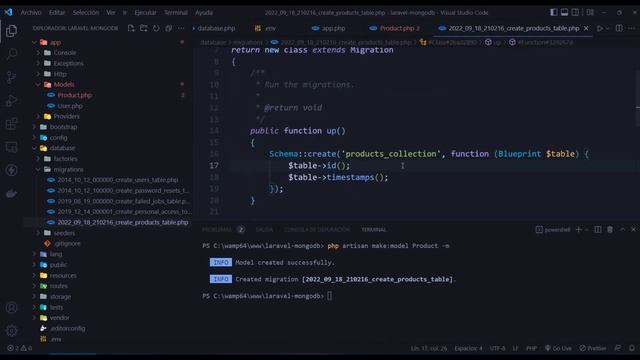Maximize the terminal panel size
Viewport: 640px width, 360px height.
[x=622, y=229]
